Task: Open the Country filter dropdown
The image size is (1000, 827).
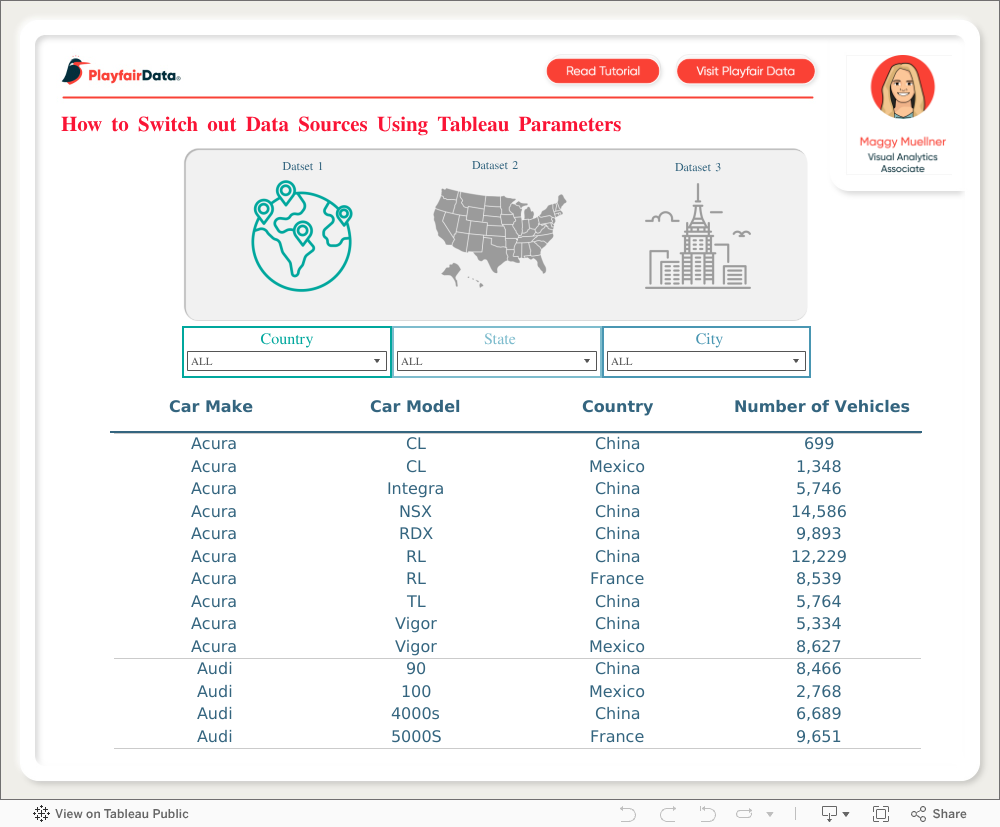Action: coord(286,361)
